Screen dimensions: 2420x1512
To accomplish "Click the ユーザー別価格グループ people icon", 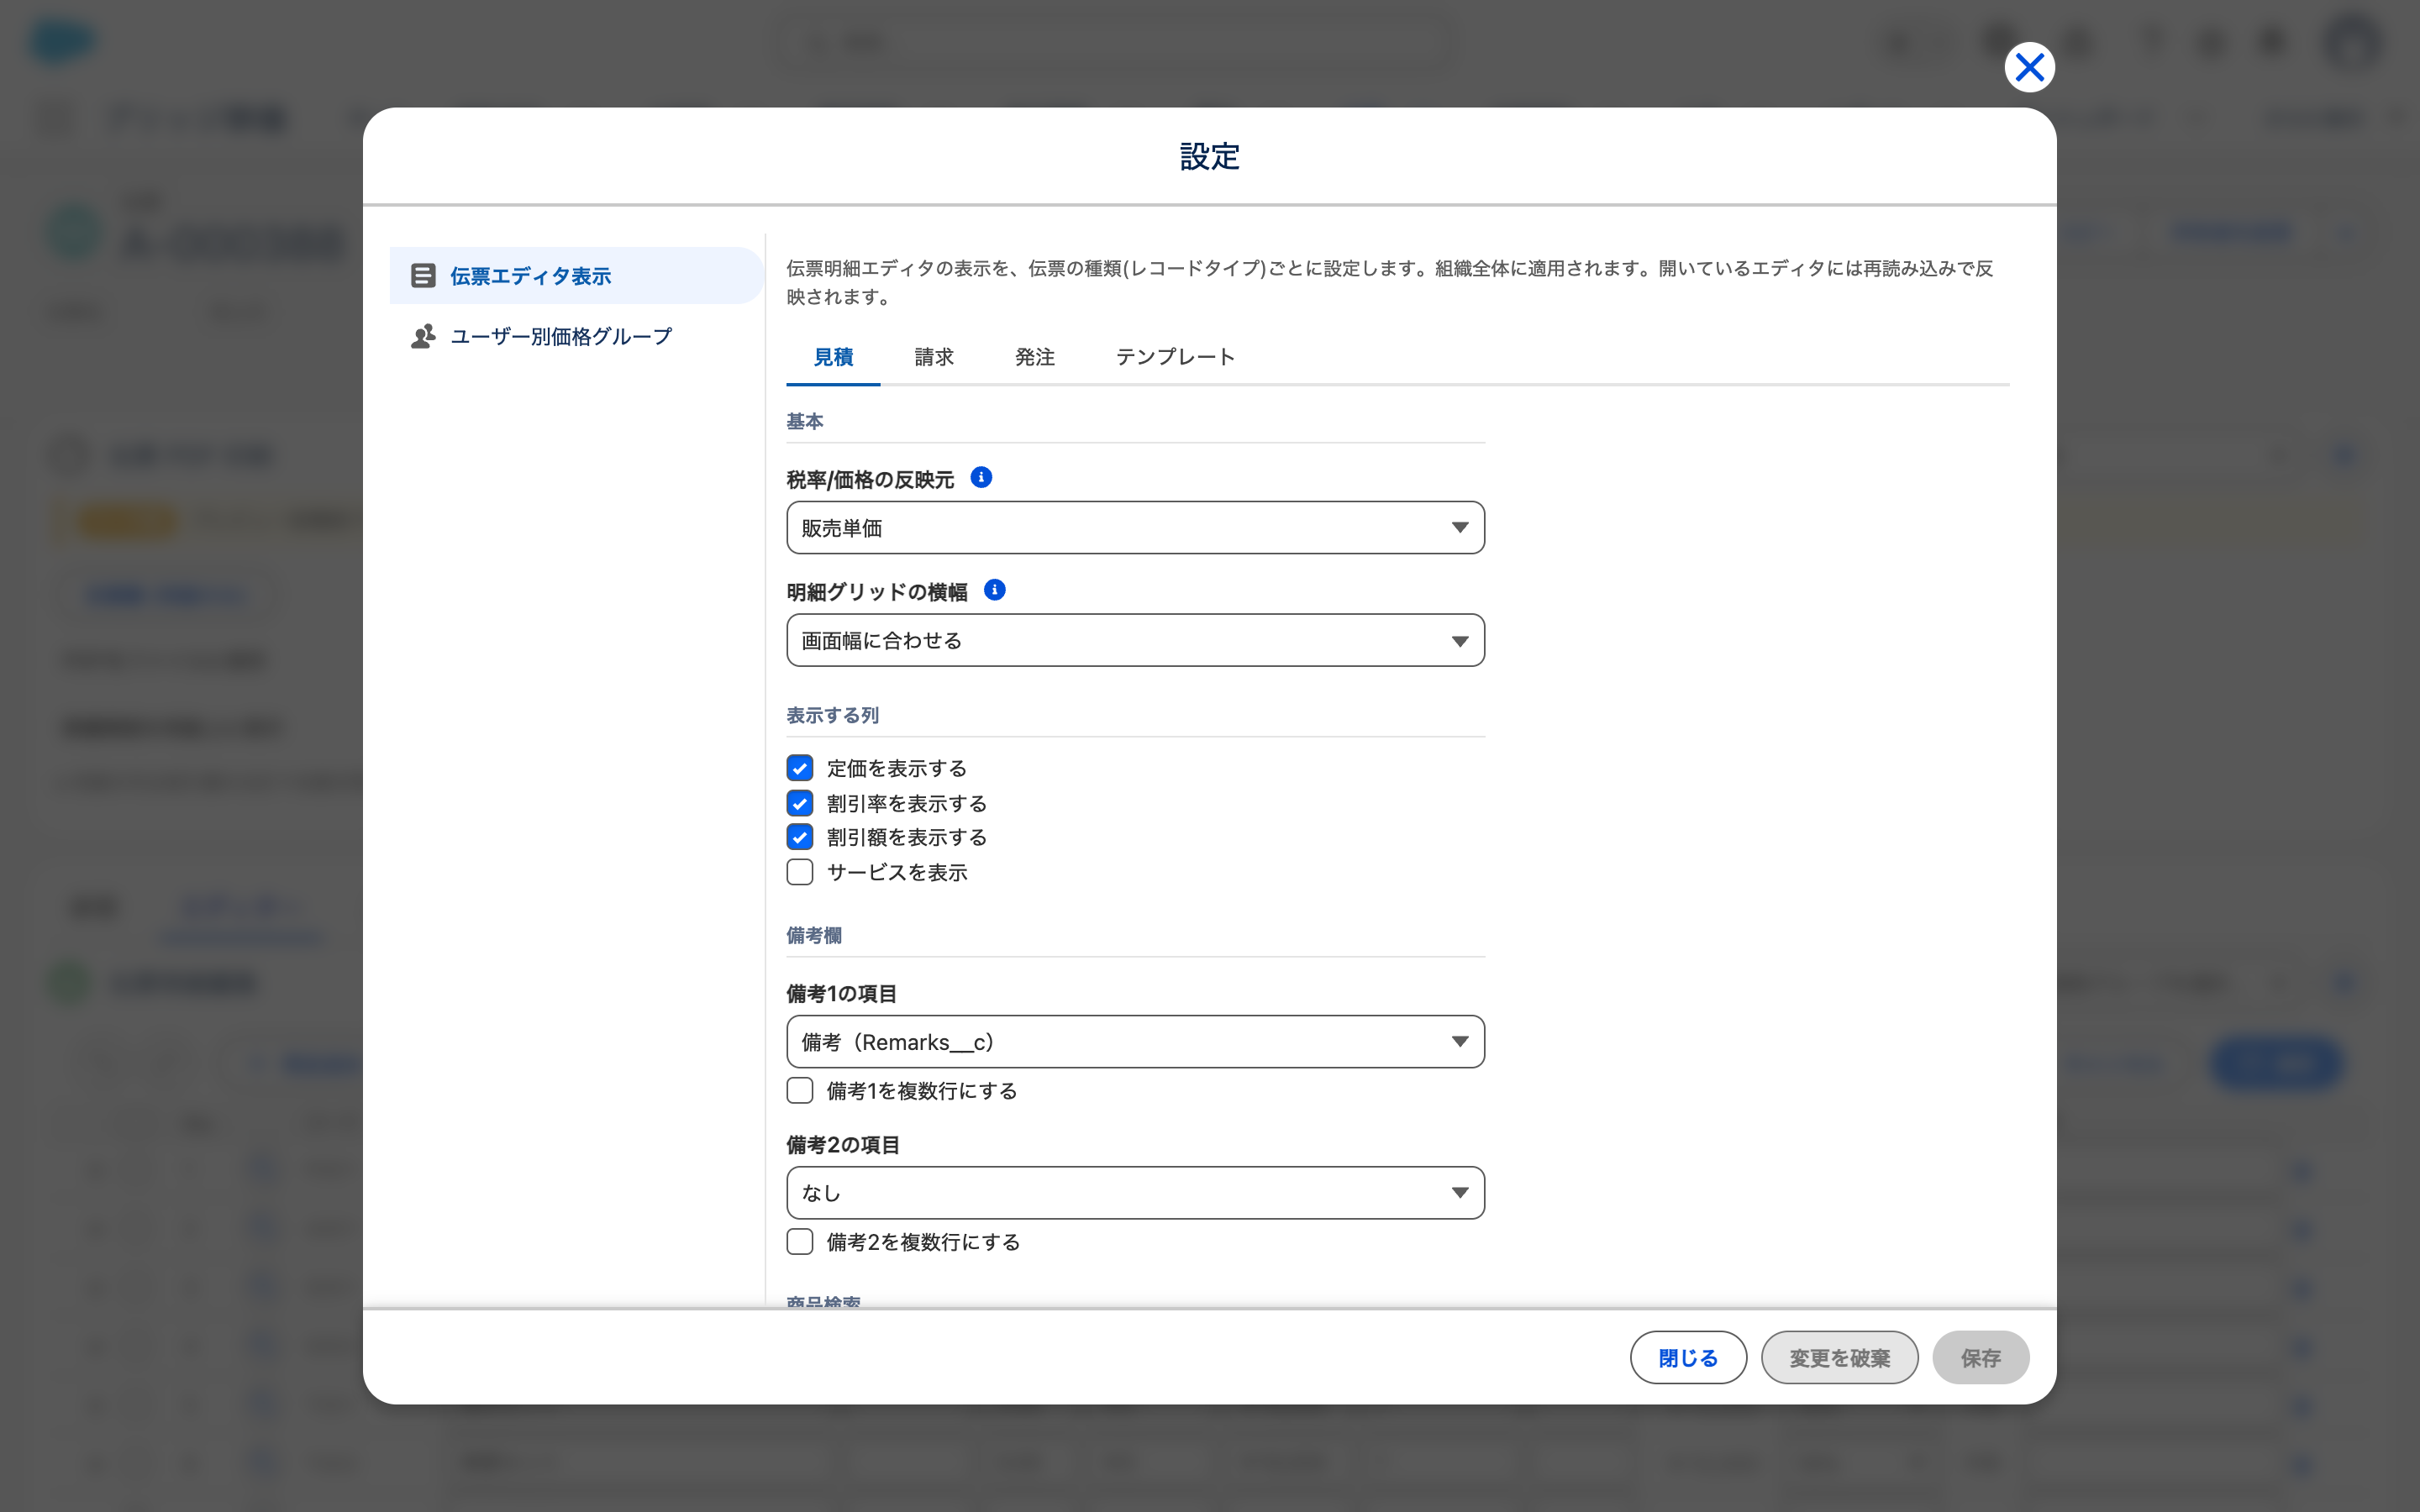I will click(423, 336).
